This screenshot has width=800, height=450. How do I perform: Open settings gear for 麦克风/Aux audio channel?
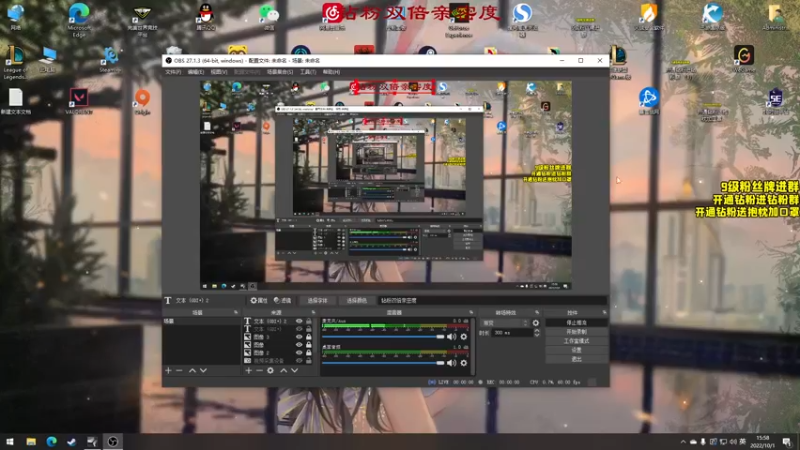(x=463, y=337)
